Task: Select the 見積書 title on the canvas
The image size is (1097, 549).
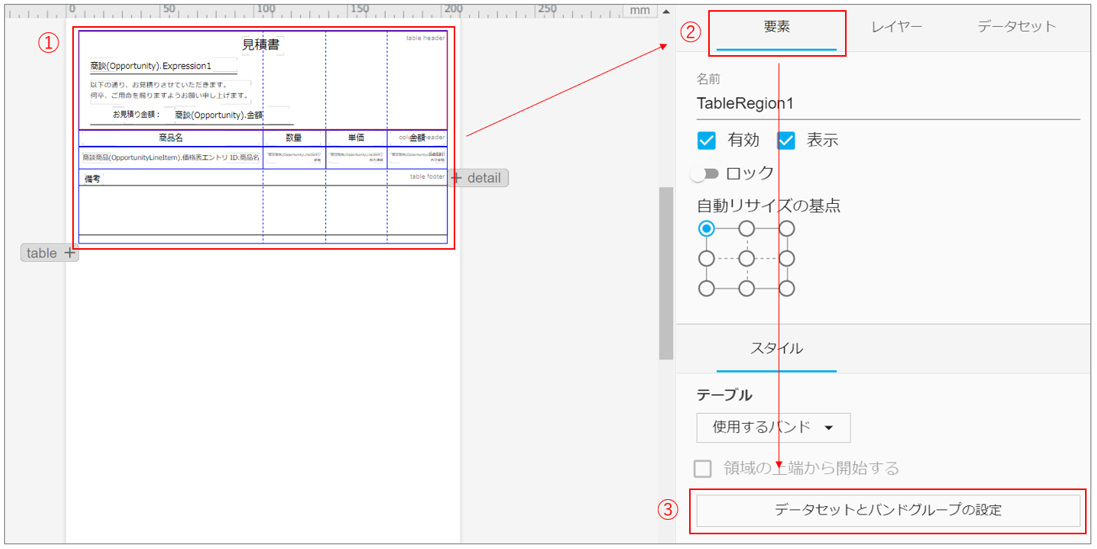Action: (261, 45)
